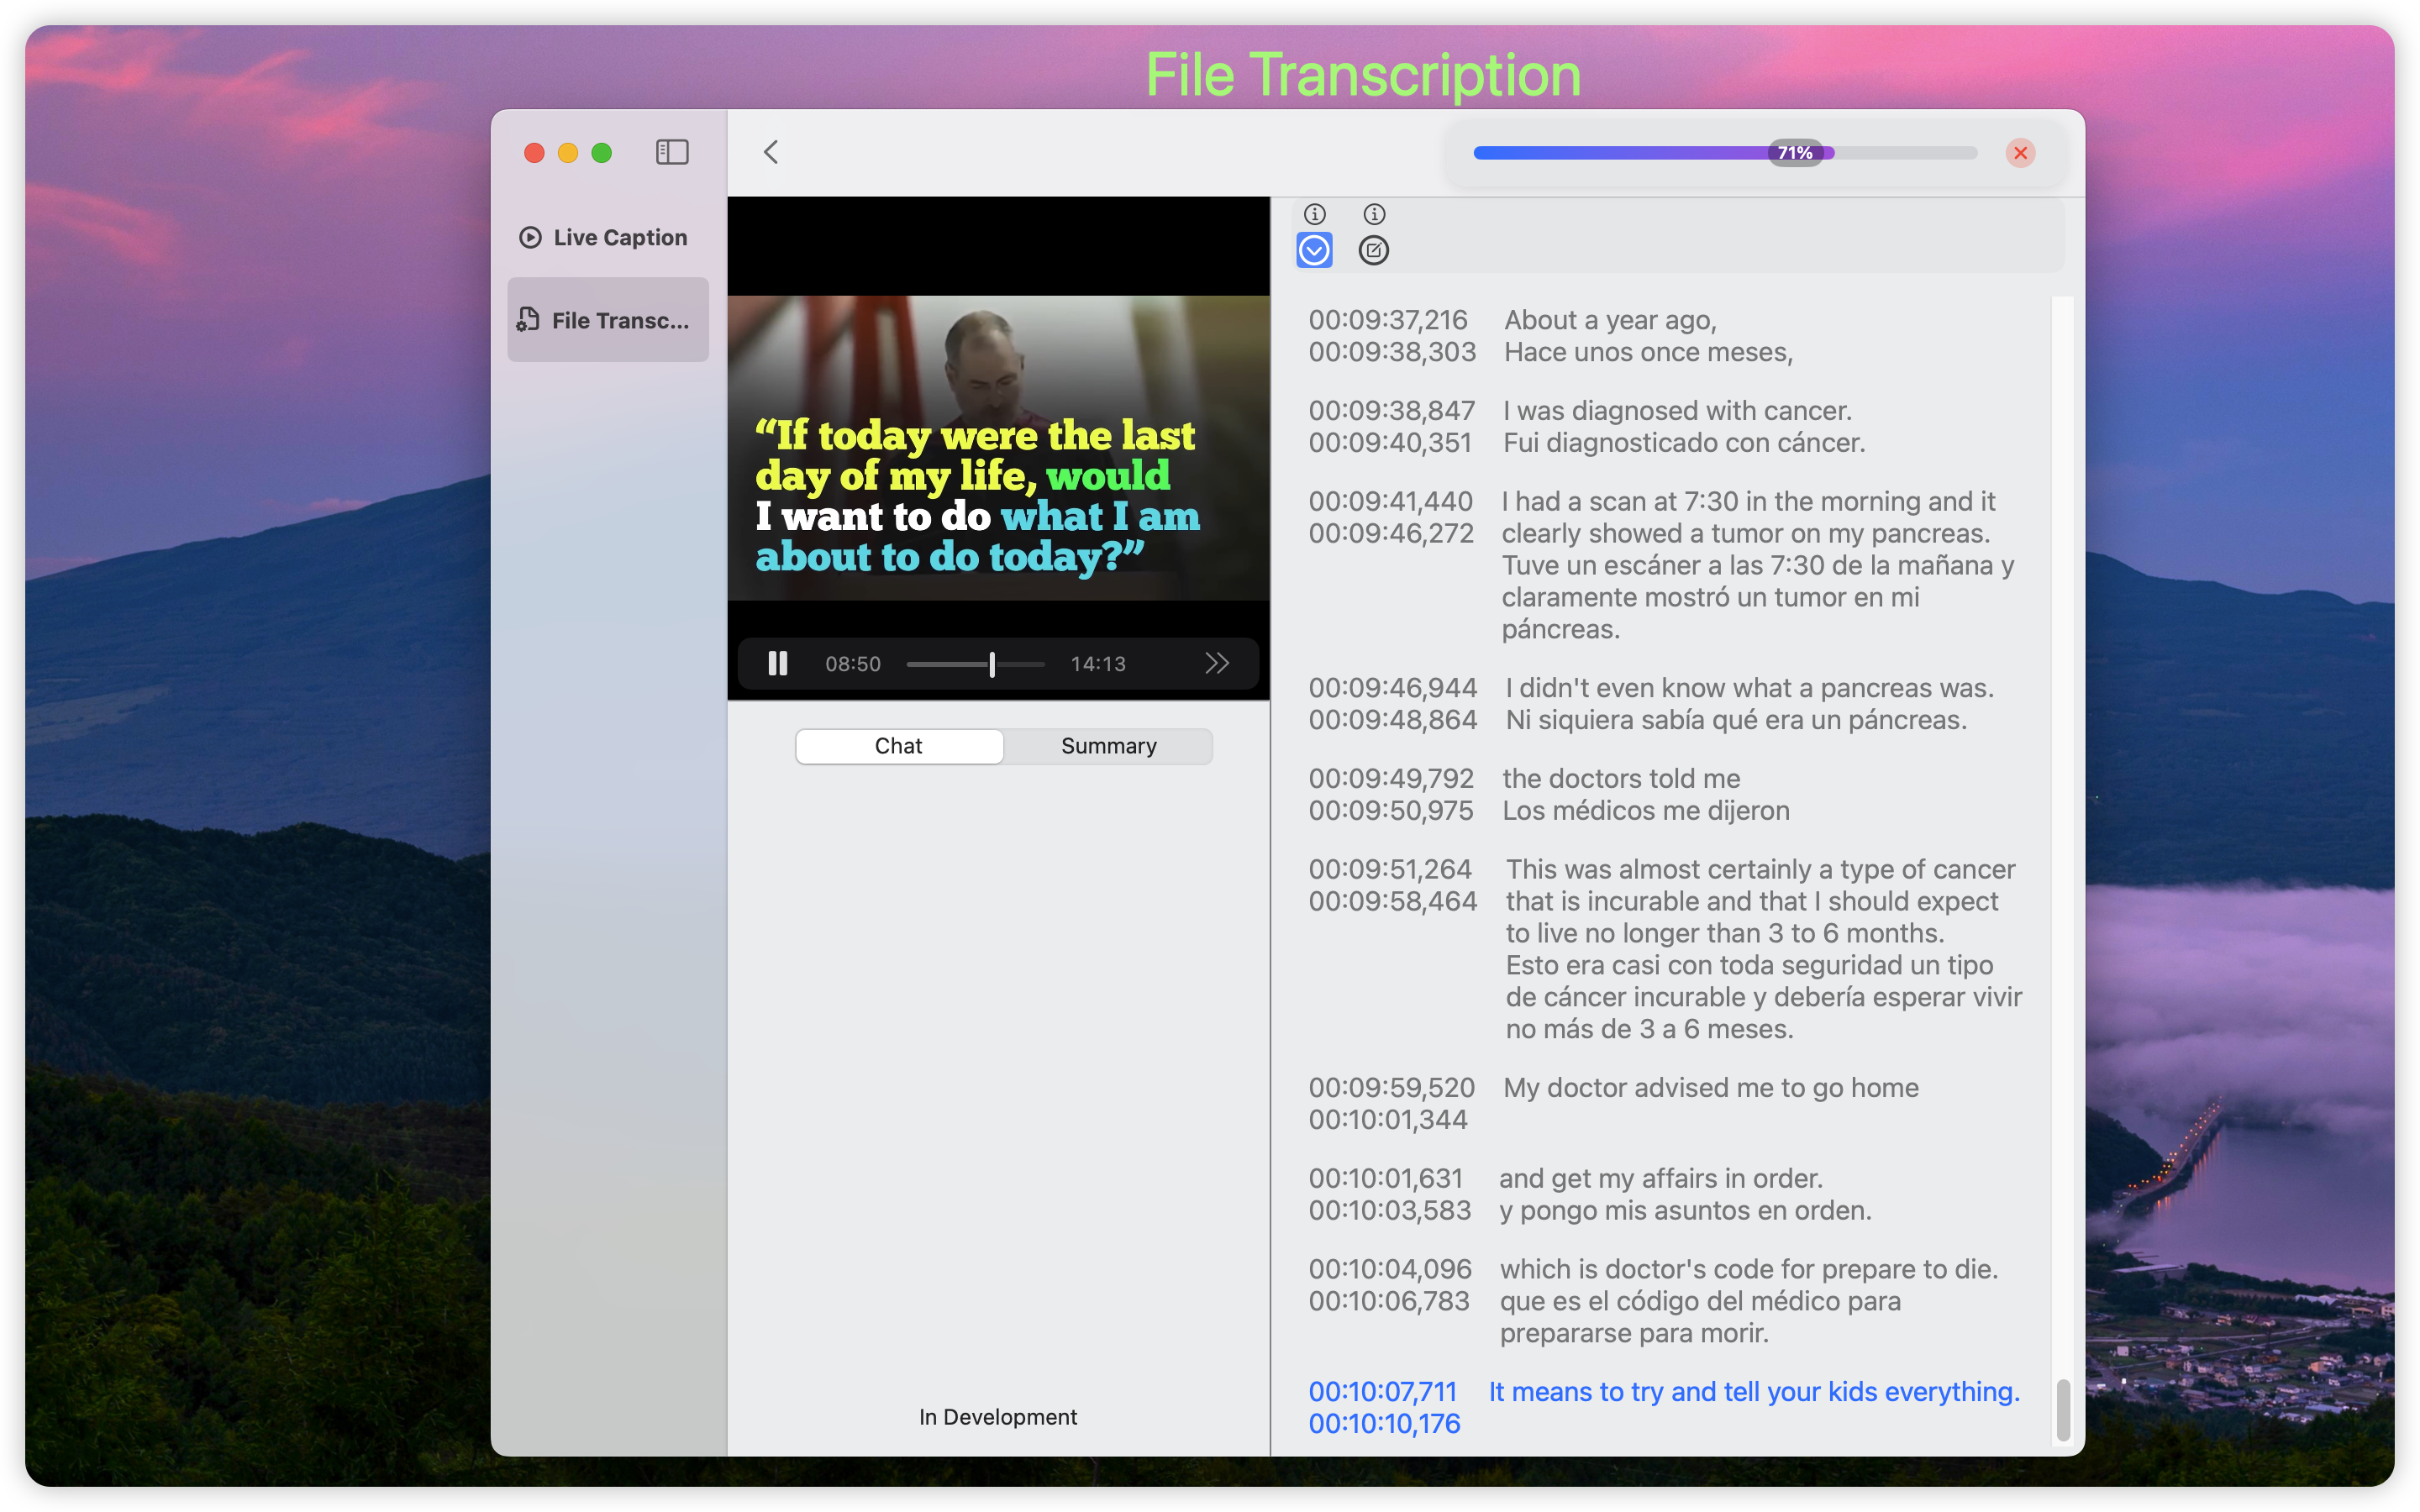
Task: Switch to the Chat tab
Action: pos(899,746)
